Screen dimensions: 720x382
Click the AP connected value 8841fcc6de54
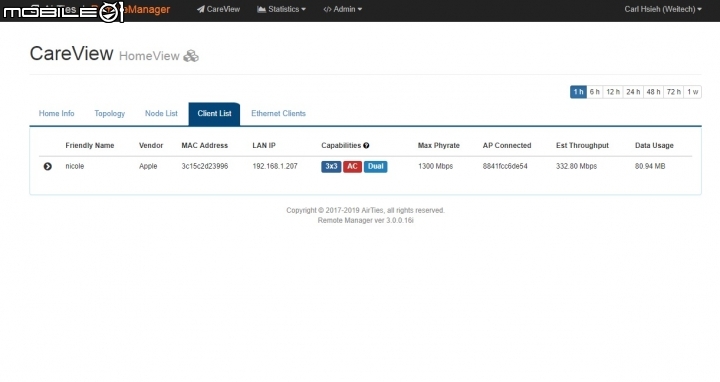[x=505, y=166]
